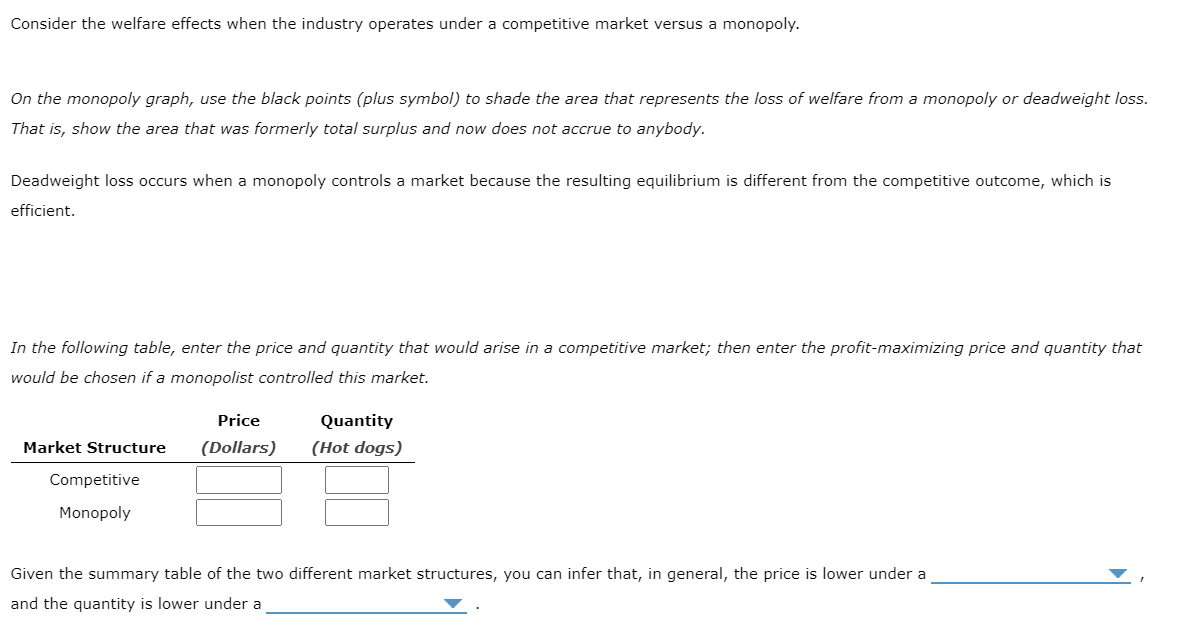Click the underlined blank after 'lower under a'
Viewport: 1185px width, 640px height.
[x=1030, y=578]
